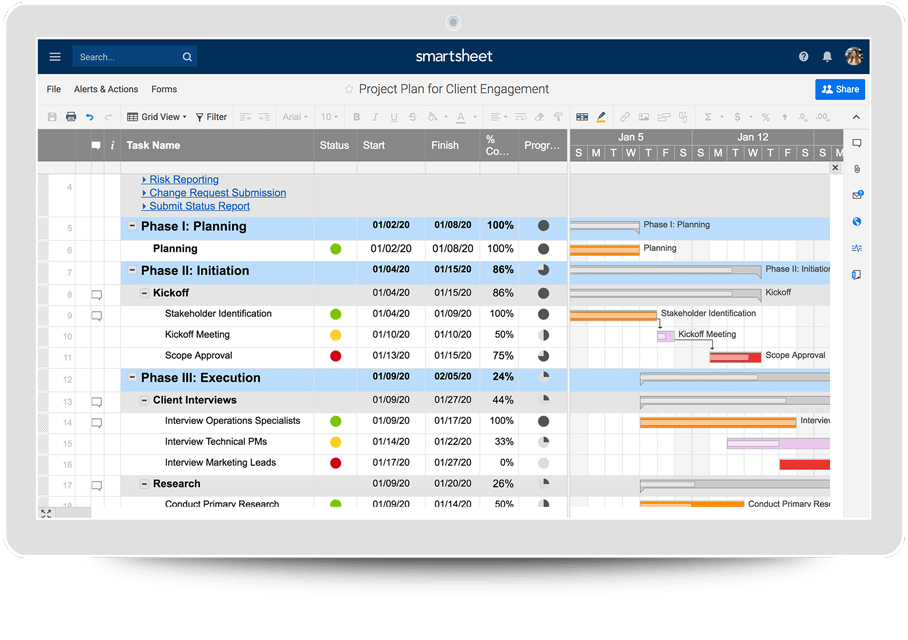Image resolution: width=908 pixels, height=640 pixels.
Task: Apply percent format to a cell
Action: 766,117
